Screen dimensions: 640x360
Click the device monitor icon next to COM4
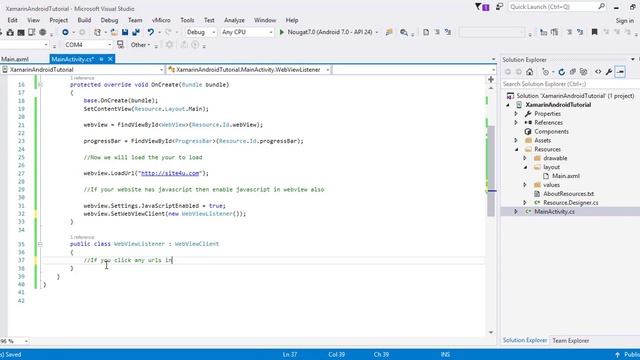pos(120,44)
